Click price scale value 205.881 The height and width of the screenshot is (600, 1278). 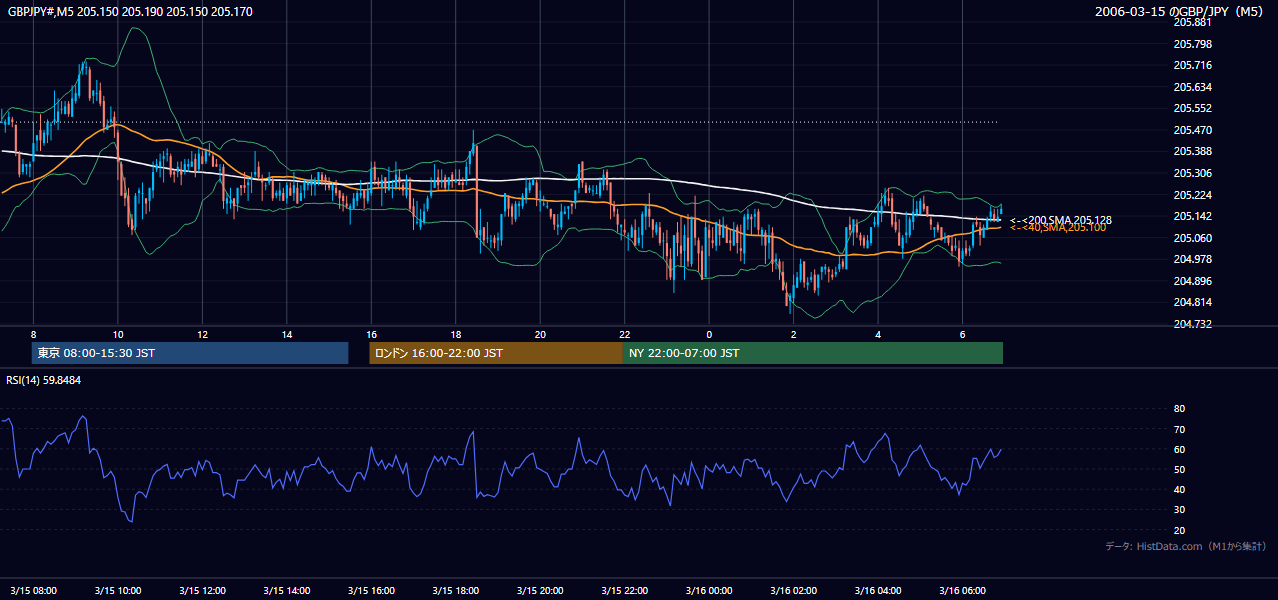[x=1192, y=22]
